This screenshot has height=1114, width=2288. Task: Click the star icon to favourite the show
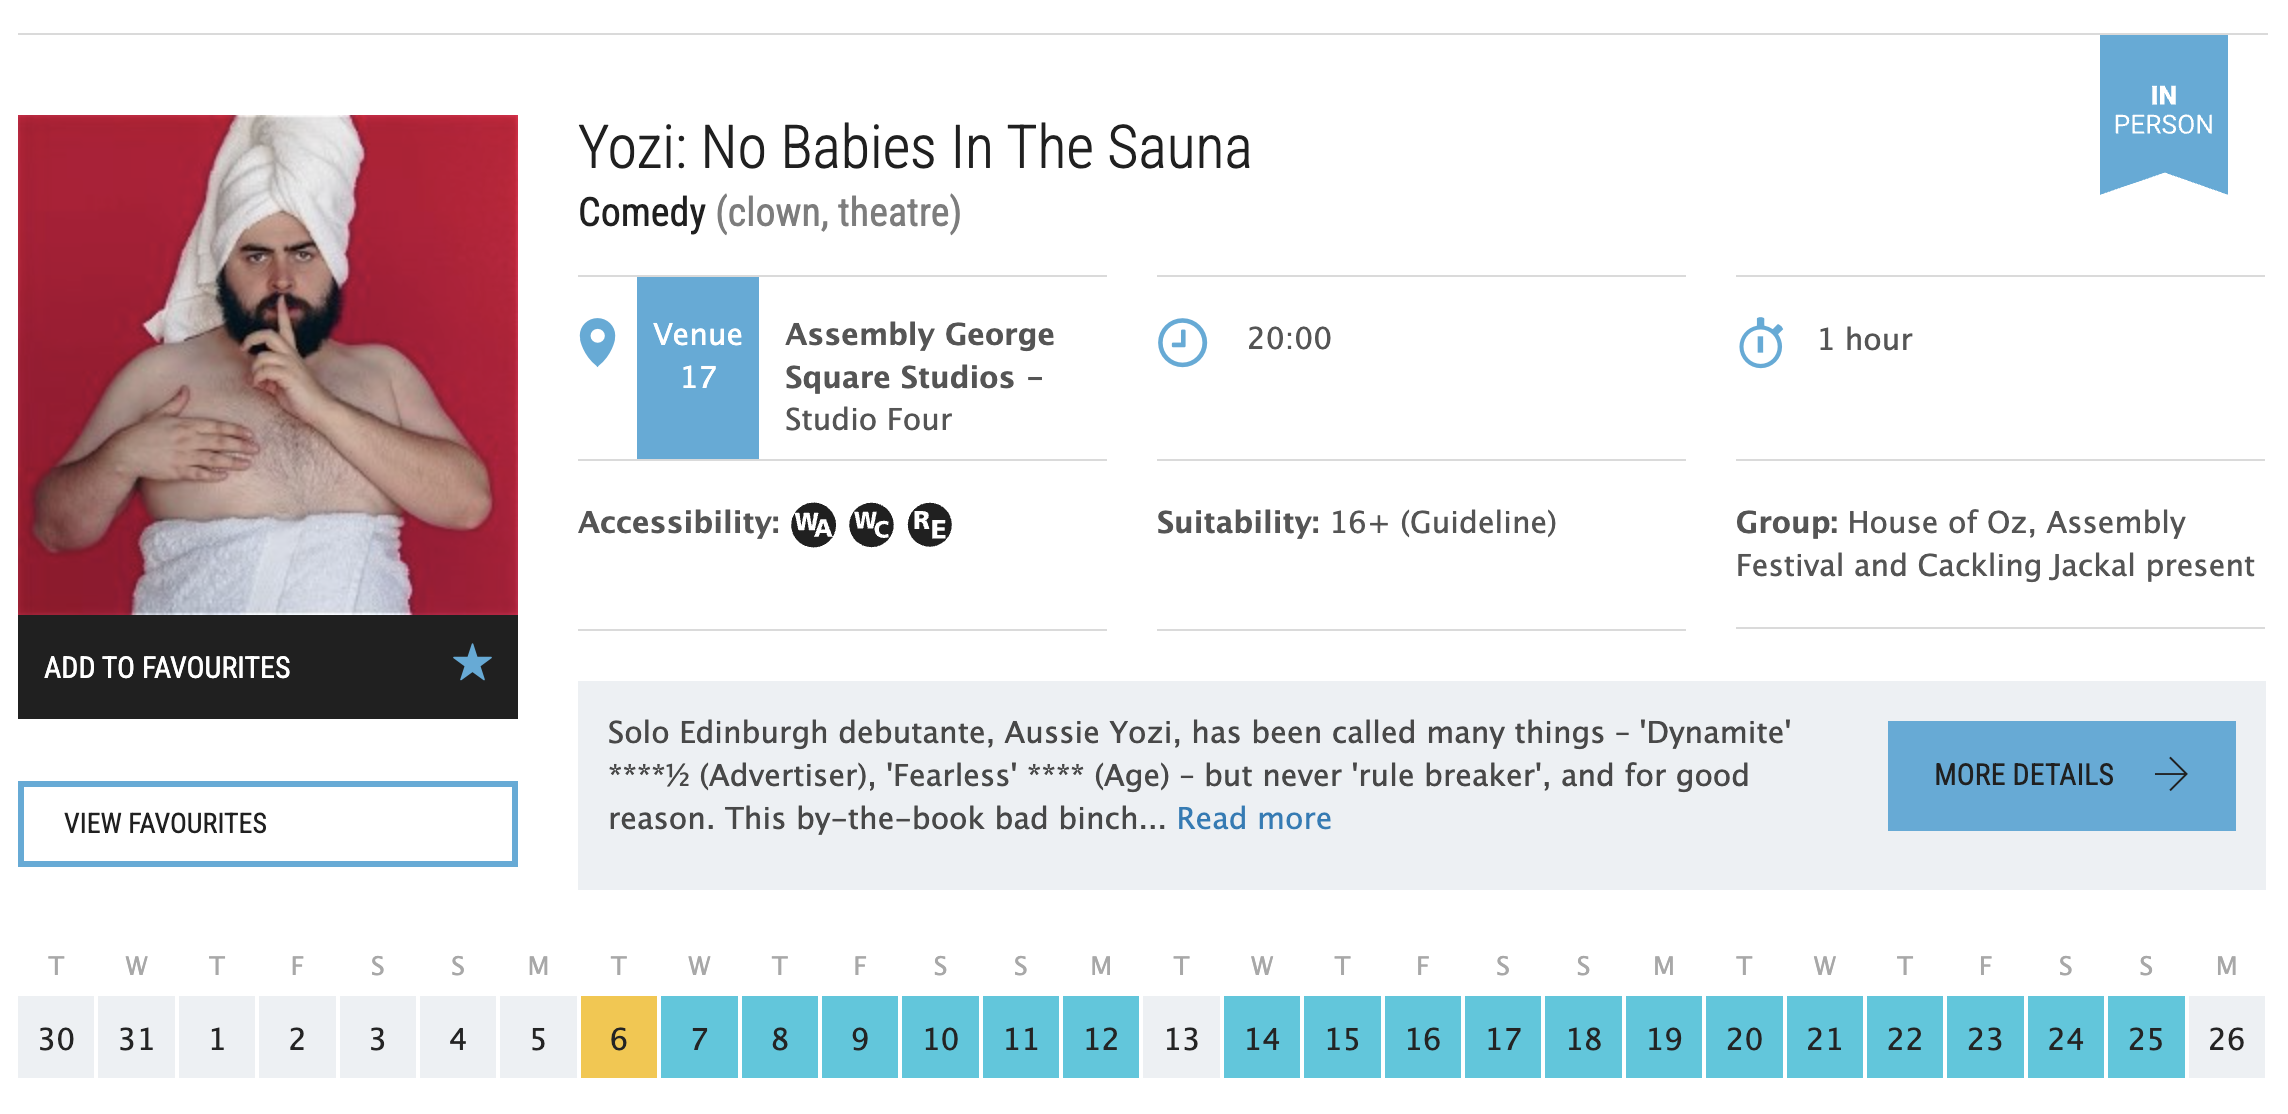coord(472,664)
